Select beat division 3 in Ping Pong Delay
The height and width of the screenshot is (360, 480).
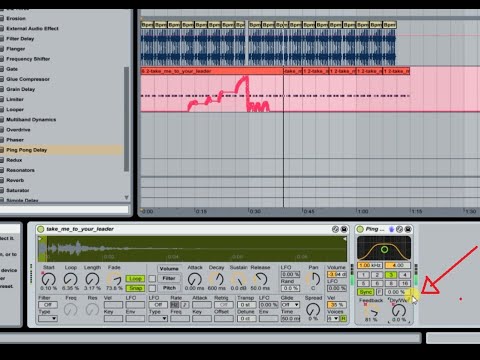(x=391, y=275)
